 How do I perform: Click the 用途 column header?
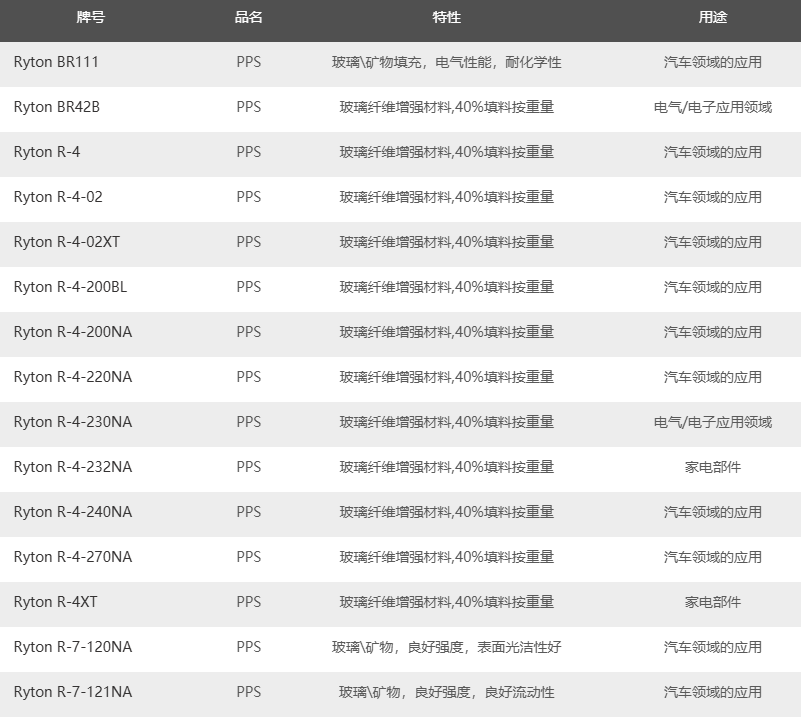click(712, 18)
